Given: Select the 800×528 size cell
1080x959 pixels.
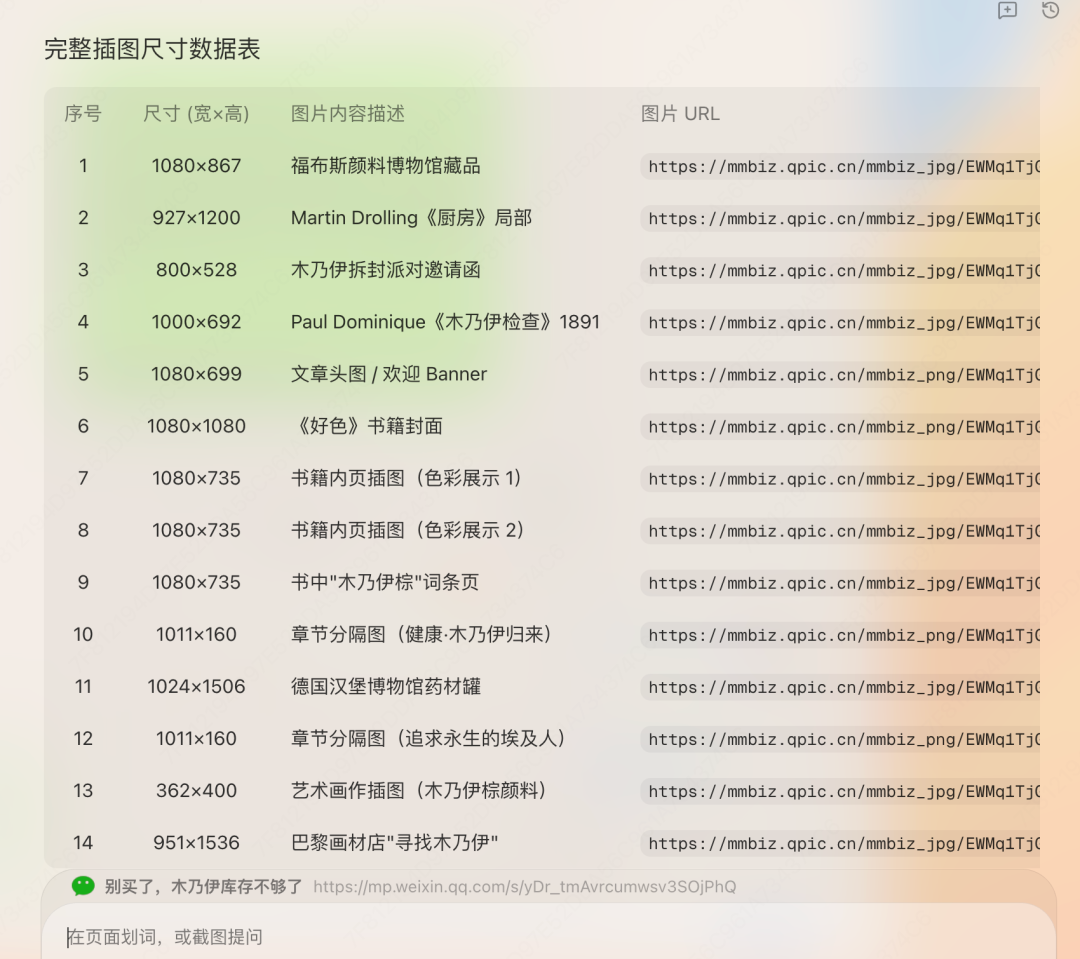Looking at the screenshot, I should tap(196, 270).
